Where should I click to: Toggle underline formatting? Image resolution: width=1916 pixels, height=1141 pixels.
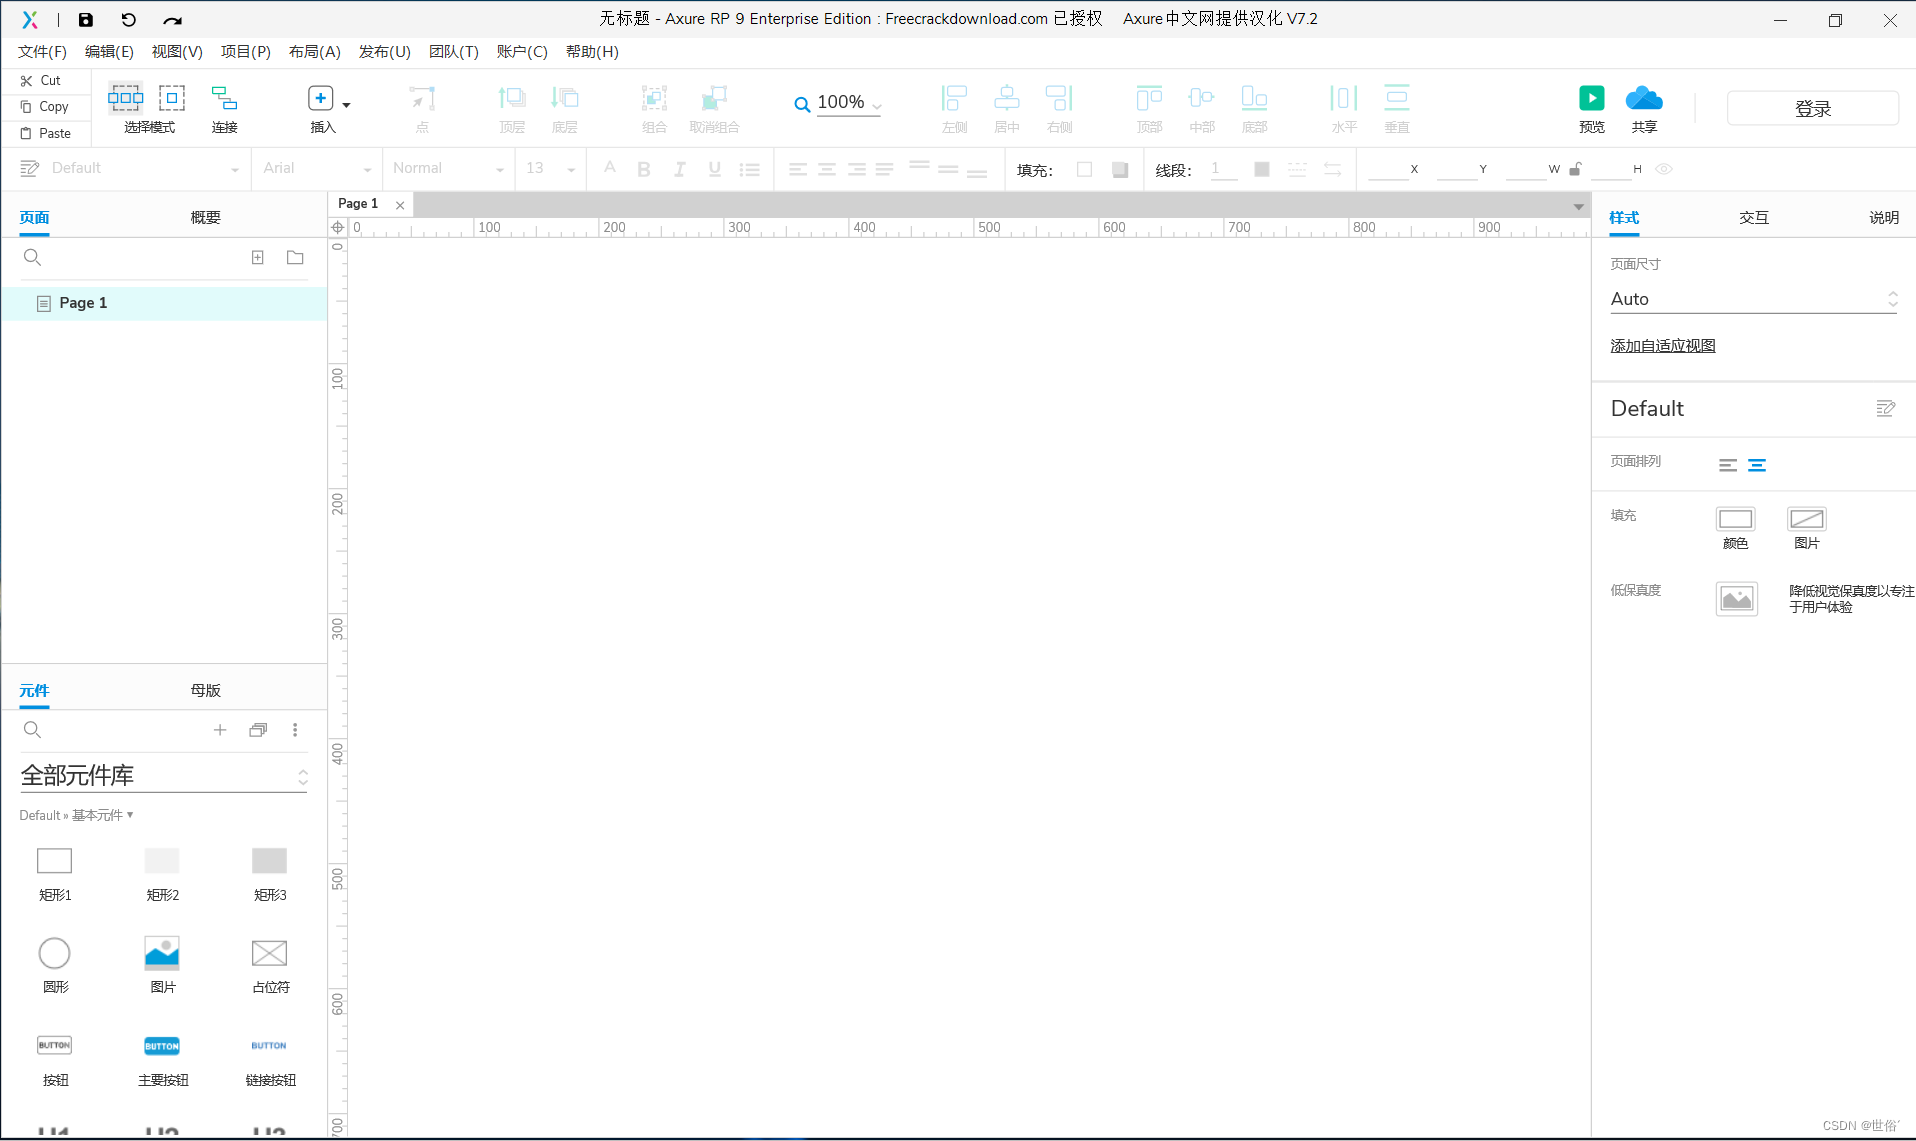[x=714, y=169]
